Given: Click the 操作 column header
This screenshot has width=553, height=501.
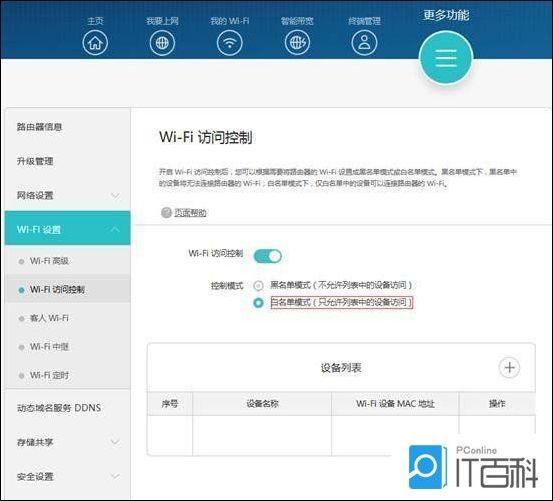Looking at the screenshot, I should [497, 404].
